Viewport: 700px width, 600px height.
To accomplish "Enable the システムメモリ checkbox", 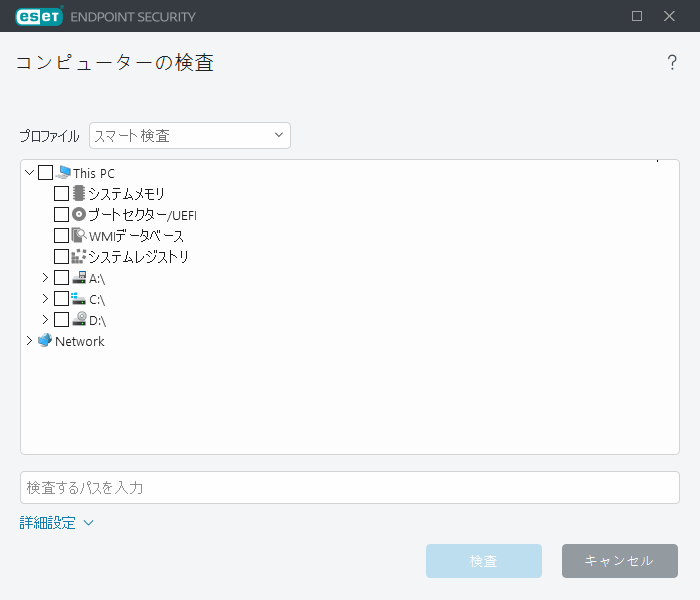I will pos(62,194).
